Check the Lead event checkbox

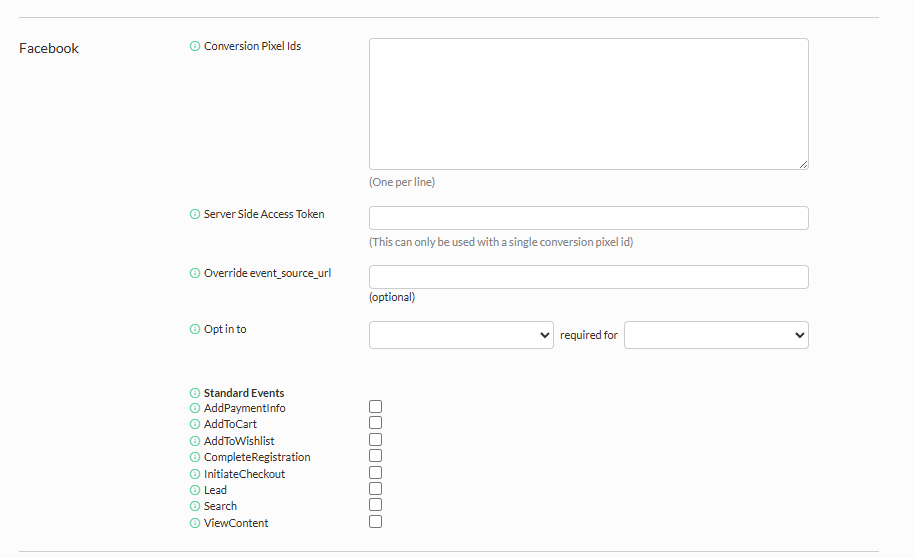375,489
